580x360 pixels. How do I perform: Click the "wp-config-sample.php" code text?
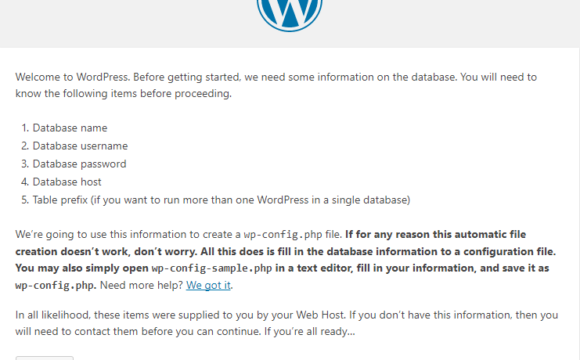(212, 268)
